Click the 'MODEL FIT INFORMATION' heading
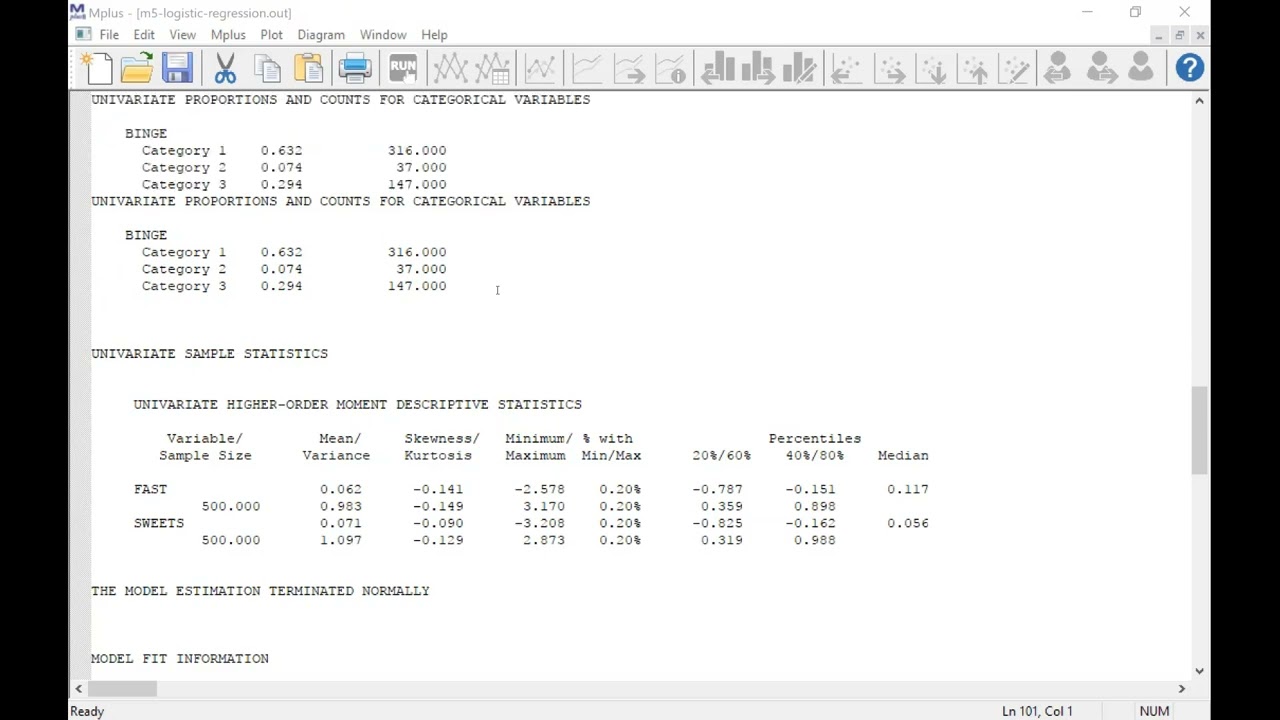1280x720 pixels. click(x=180, y=659)
